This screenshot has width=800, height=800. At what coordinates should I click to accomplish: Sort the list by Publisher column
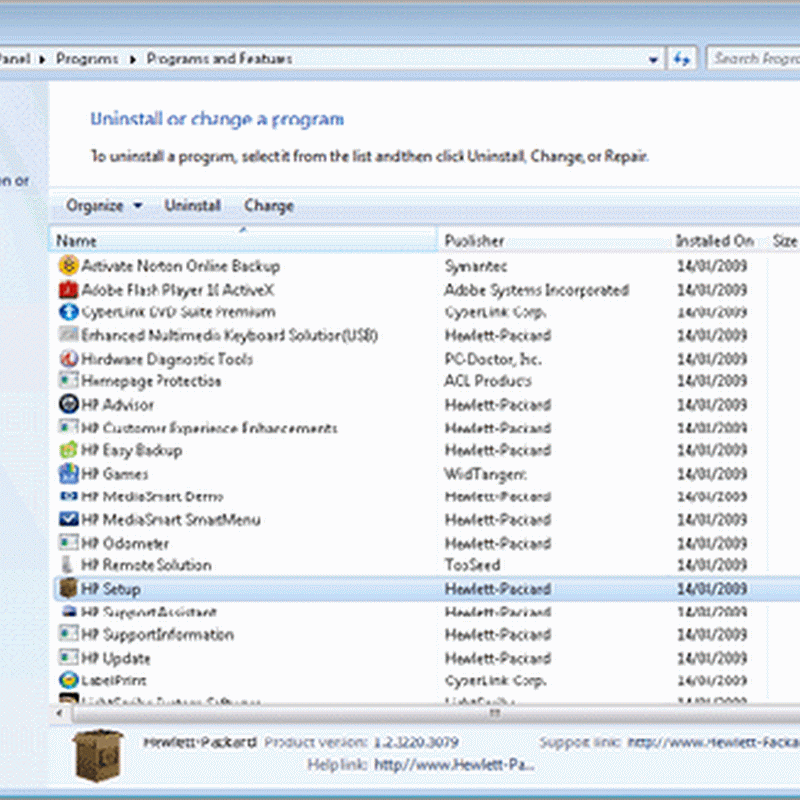tap(554, 240)
